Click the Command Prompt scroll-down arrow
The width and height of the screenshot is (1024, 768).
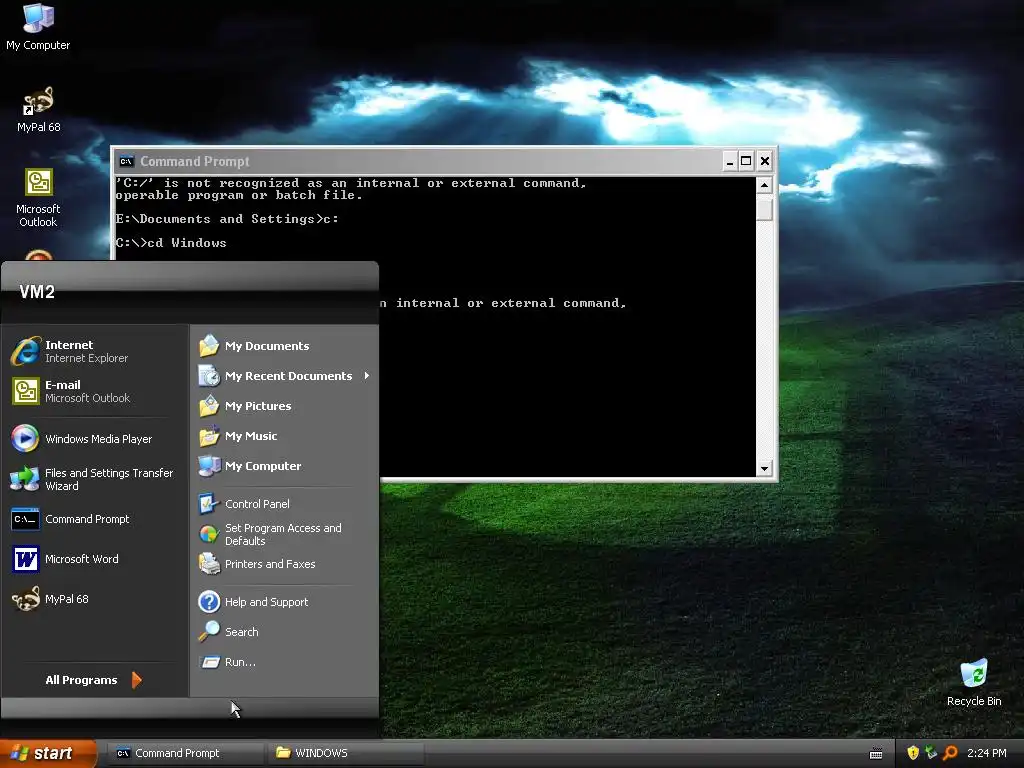click(764, 468)
